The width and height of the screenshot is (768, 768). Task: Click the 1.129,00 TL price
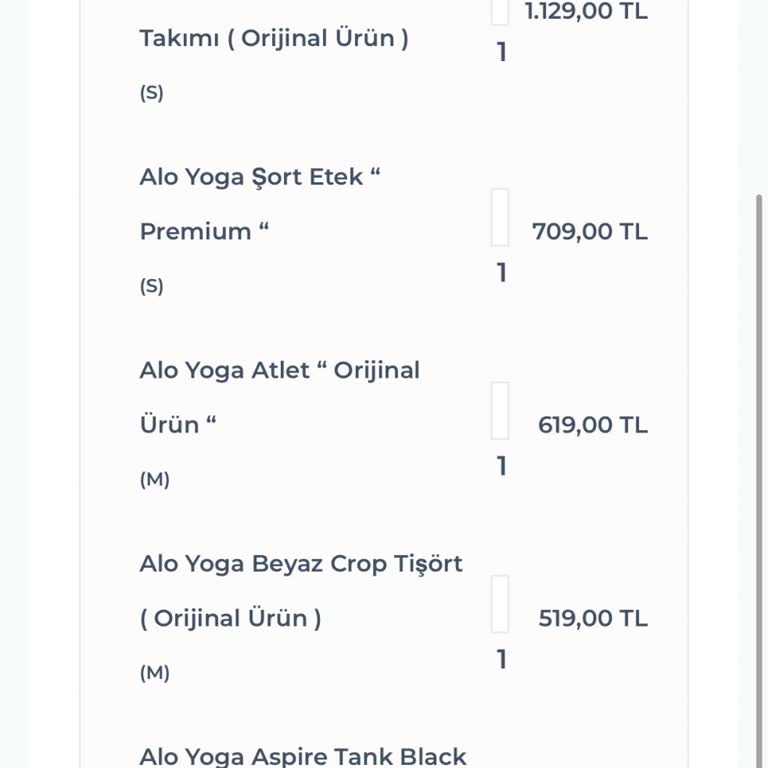click(586, 12)
